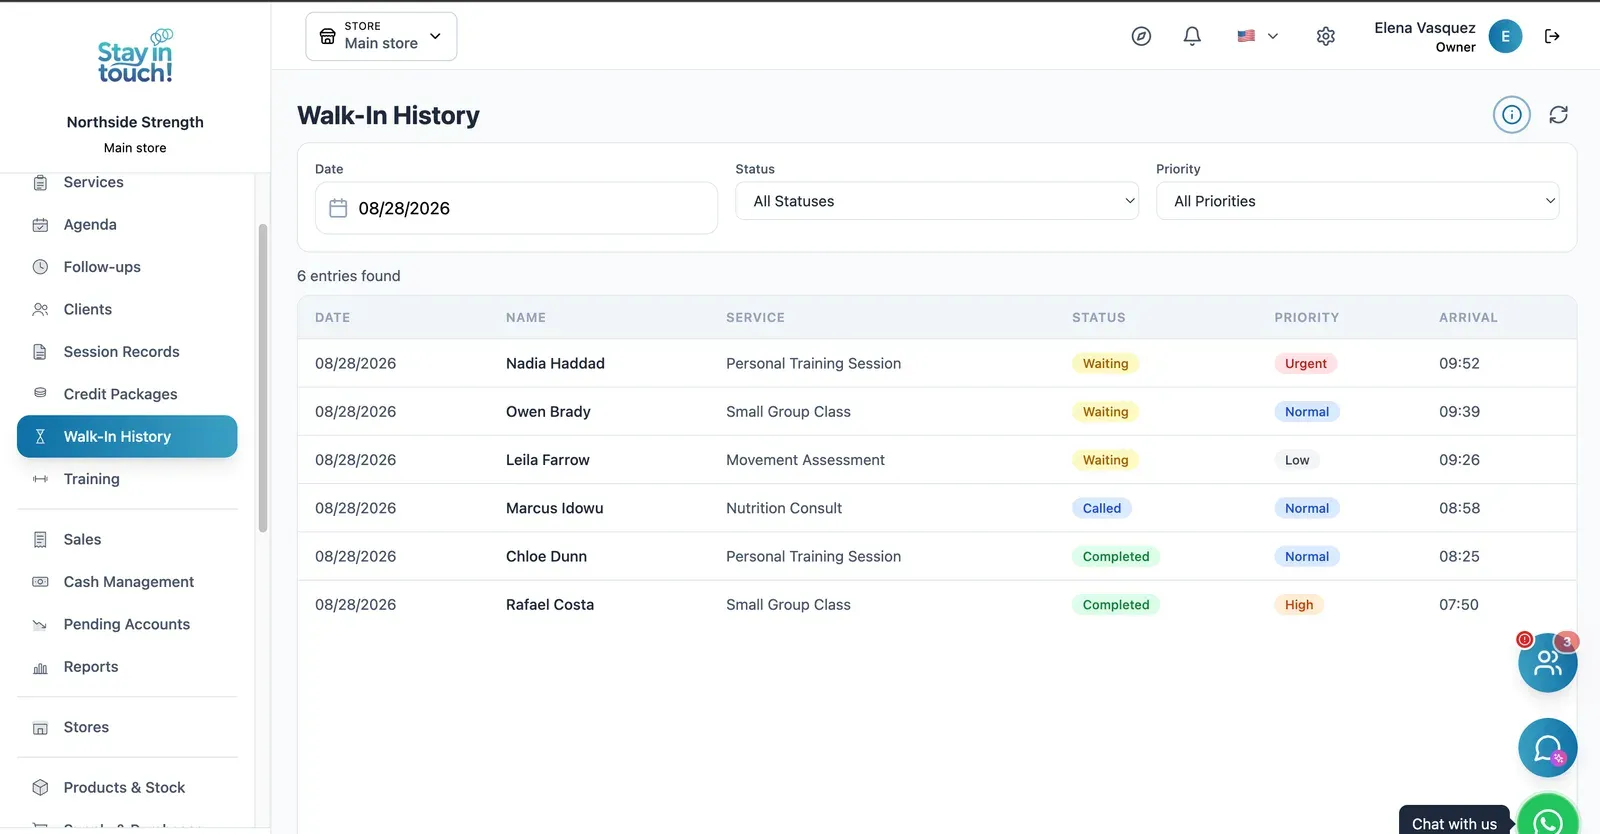Click Chloe Dunn's Completed status badge
1600x834 pixels.
[1116, 557]
